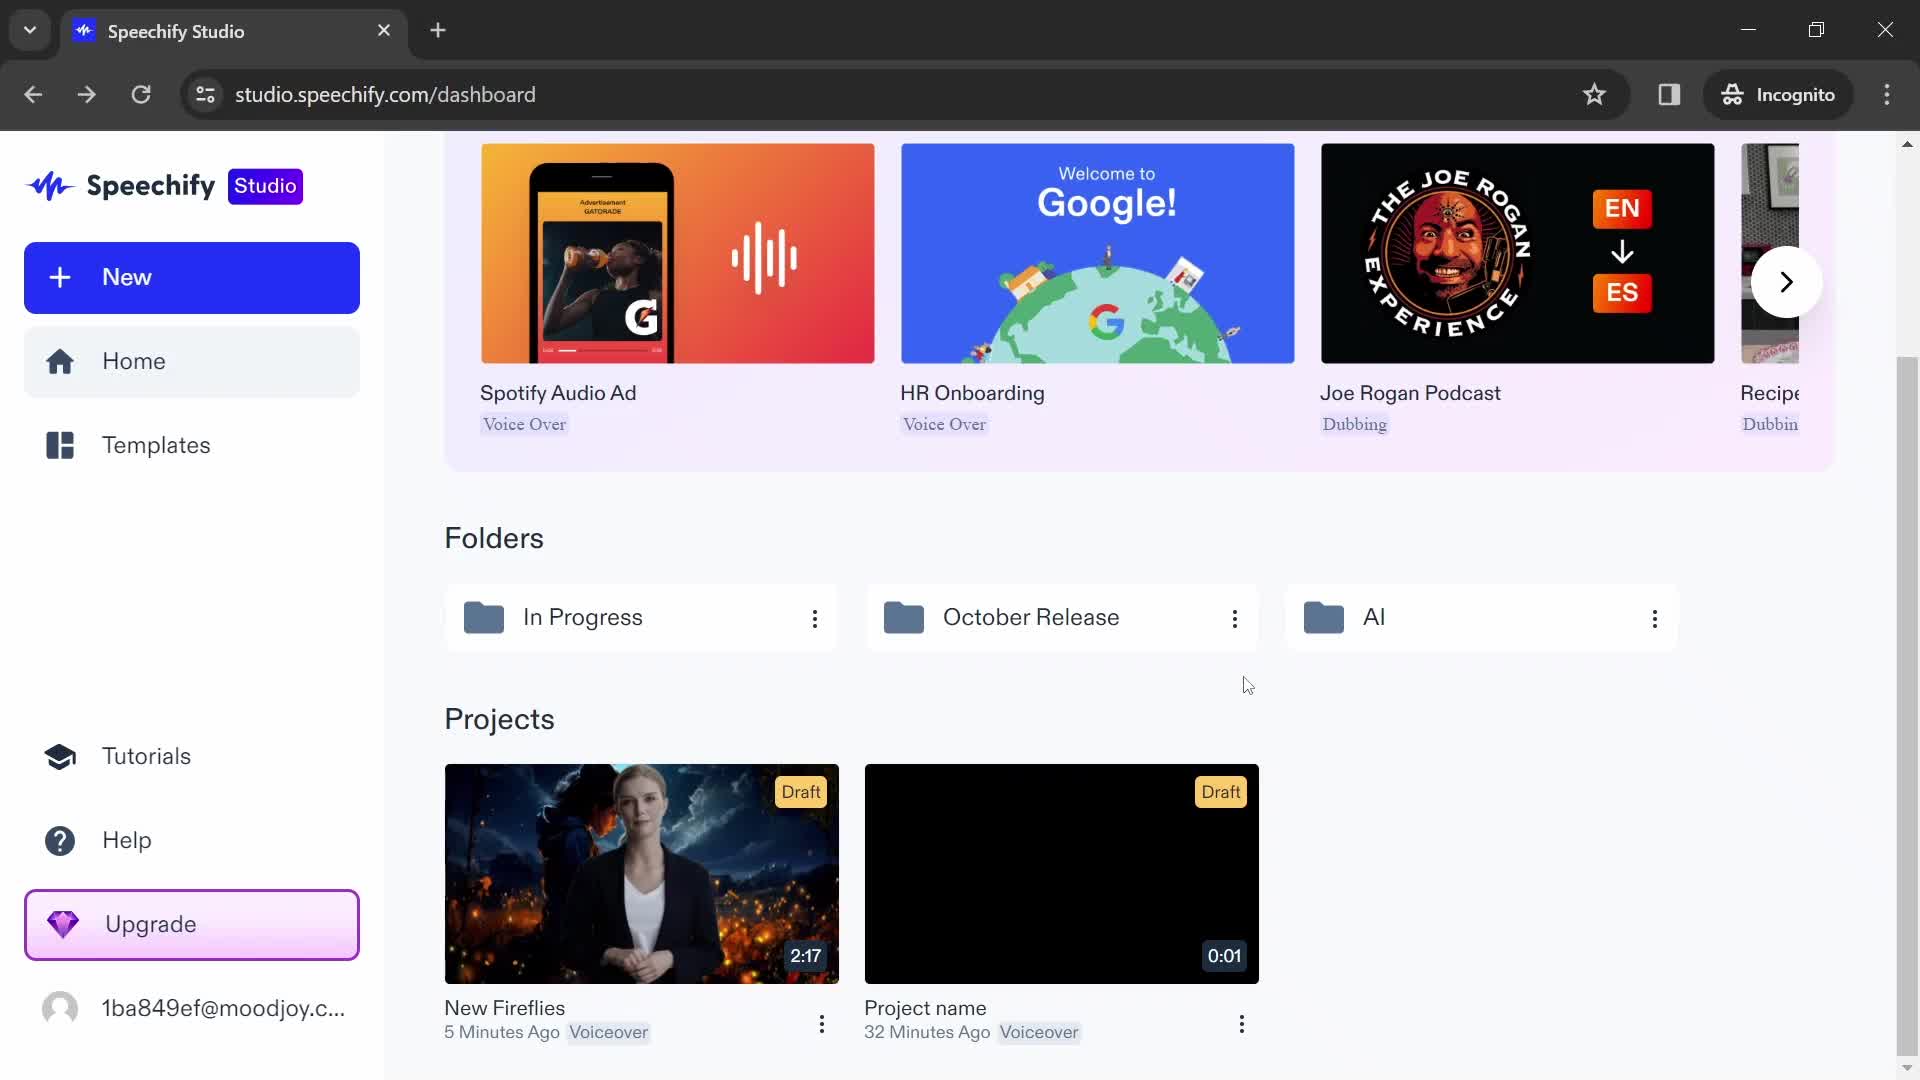This screenshot has height=1080, width=1920.
Task: Click the Help icon in sidebar
Action: 62,840
